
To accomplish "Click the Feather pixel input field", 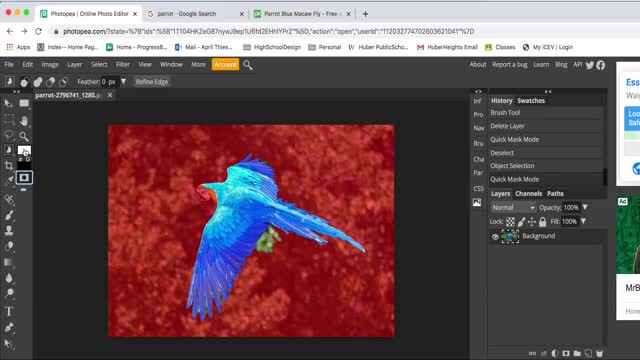I will pyautogui.click(x=109, y=82).
